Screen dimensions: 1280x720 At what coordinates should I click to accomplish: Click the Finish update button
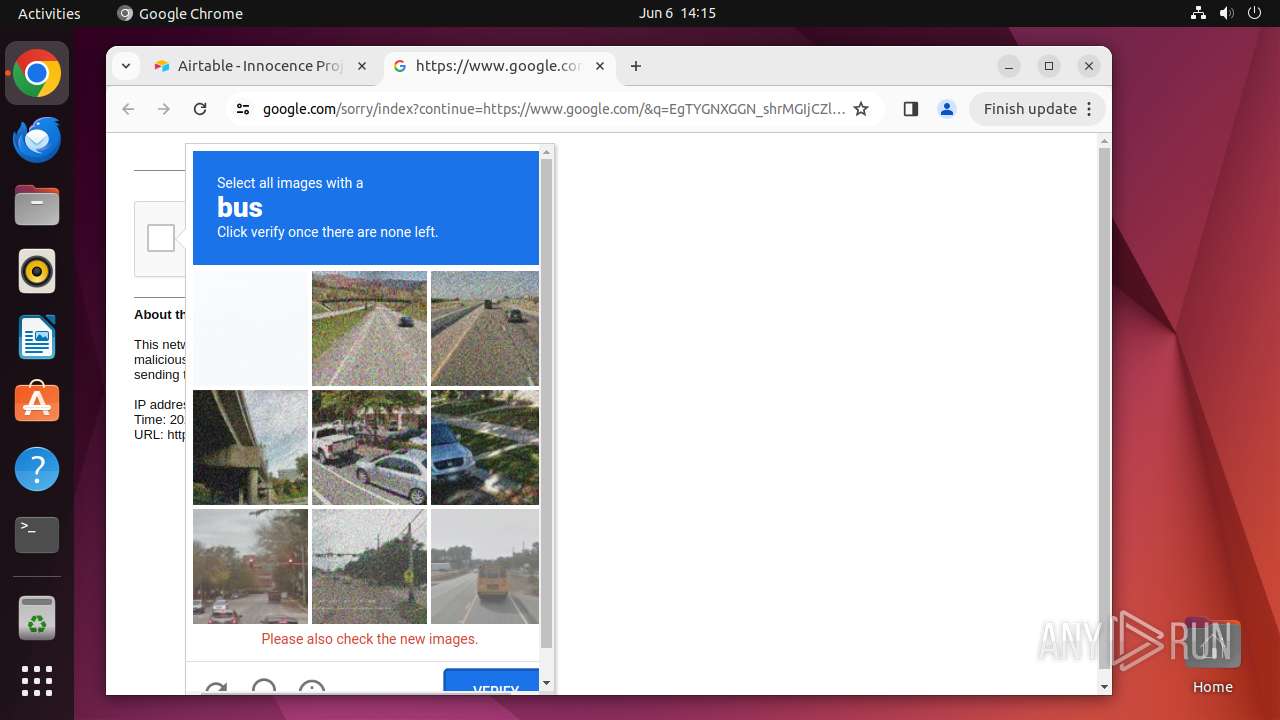click(1038, 109)
